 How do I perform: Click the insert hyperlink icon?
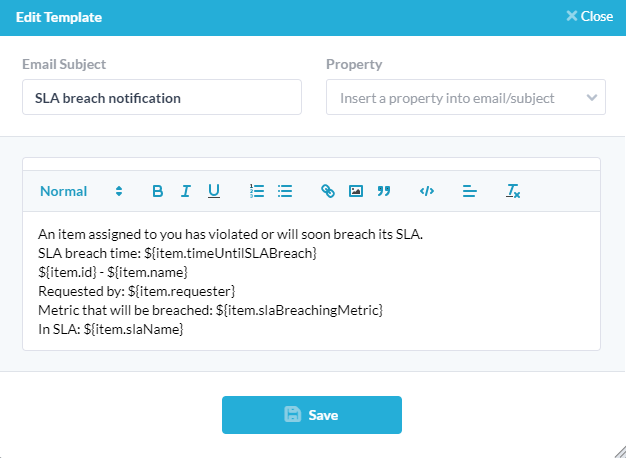pyautogui.click(x=327, y=191)
